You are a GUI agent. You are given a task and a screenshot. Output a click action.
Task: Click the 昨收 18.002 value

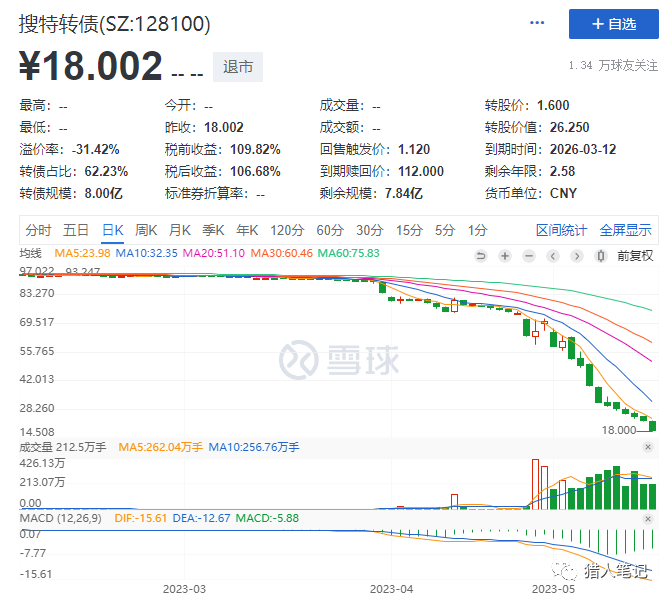[224, 127]
